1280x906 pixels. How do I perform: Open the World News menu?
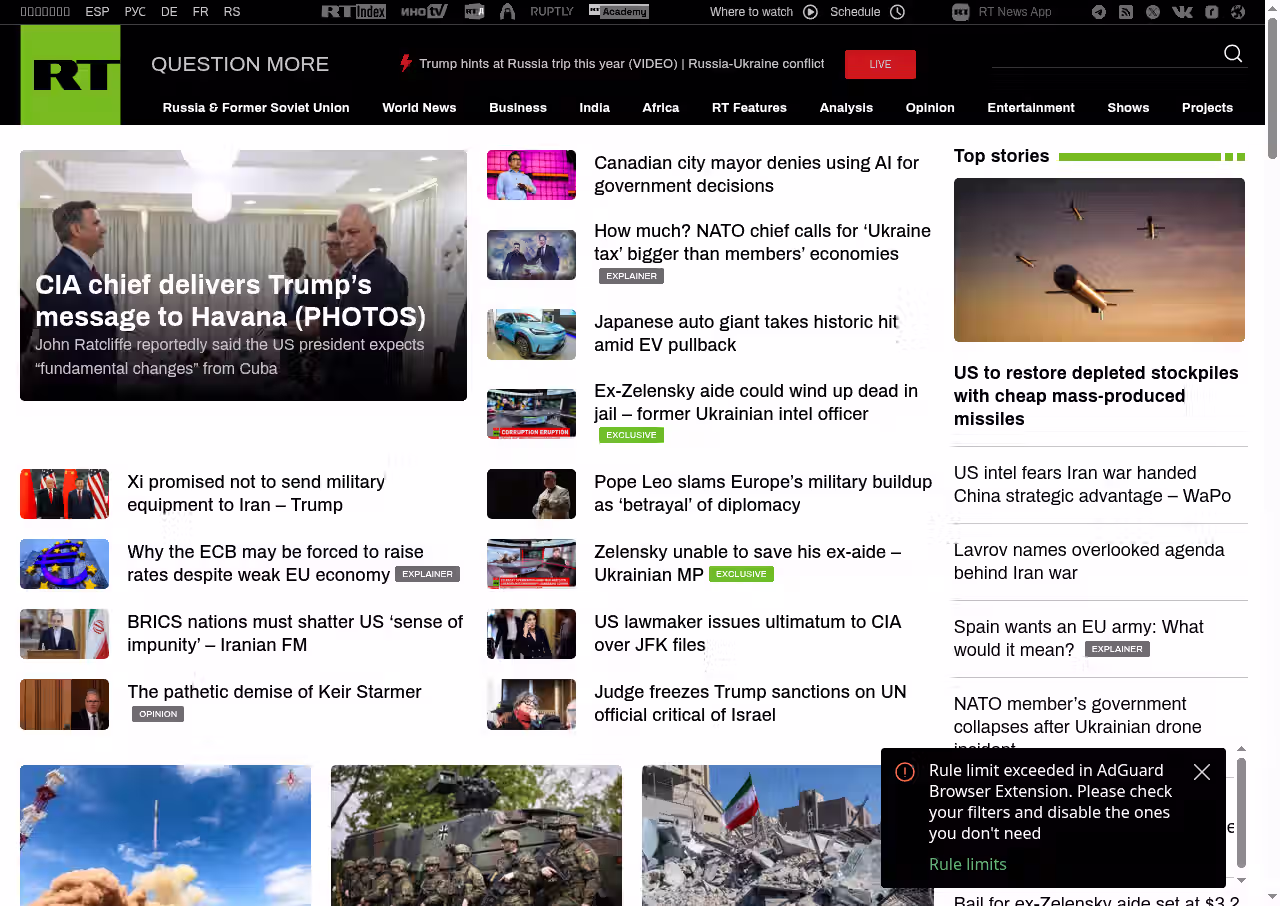(419, 108)
